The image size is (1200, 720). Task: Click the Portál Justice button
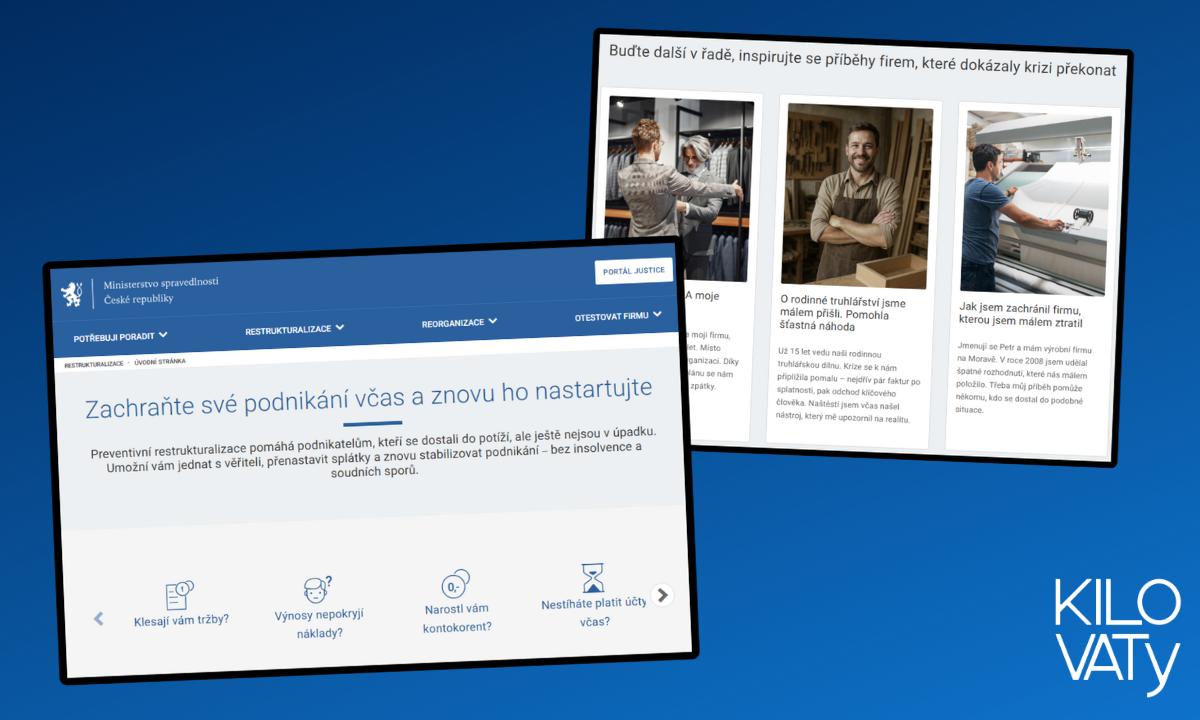click(x=633, y=271)
